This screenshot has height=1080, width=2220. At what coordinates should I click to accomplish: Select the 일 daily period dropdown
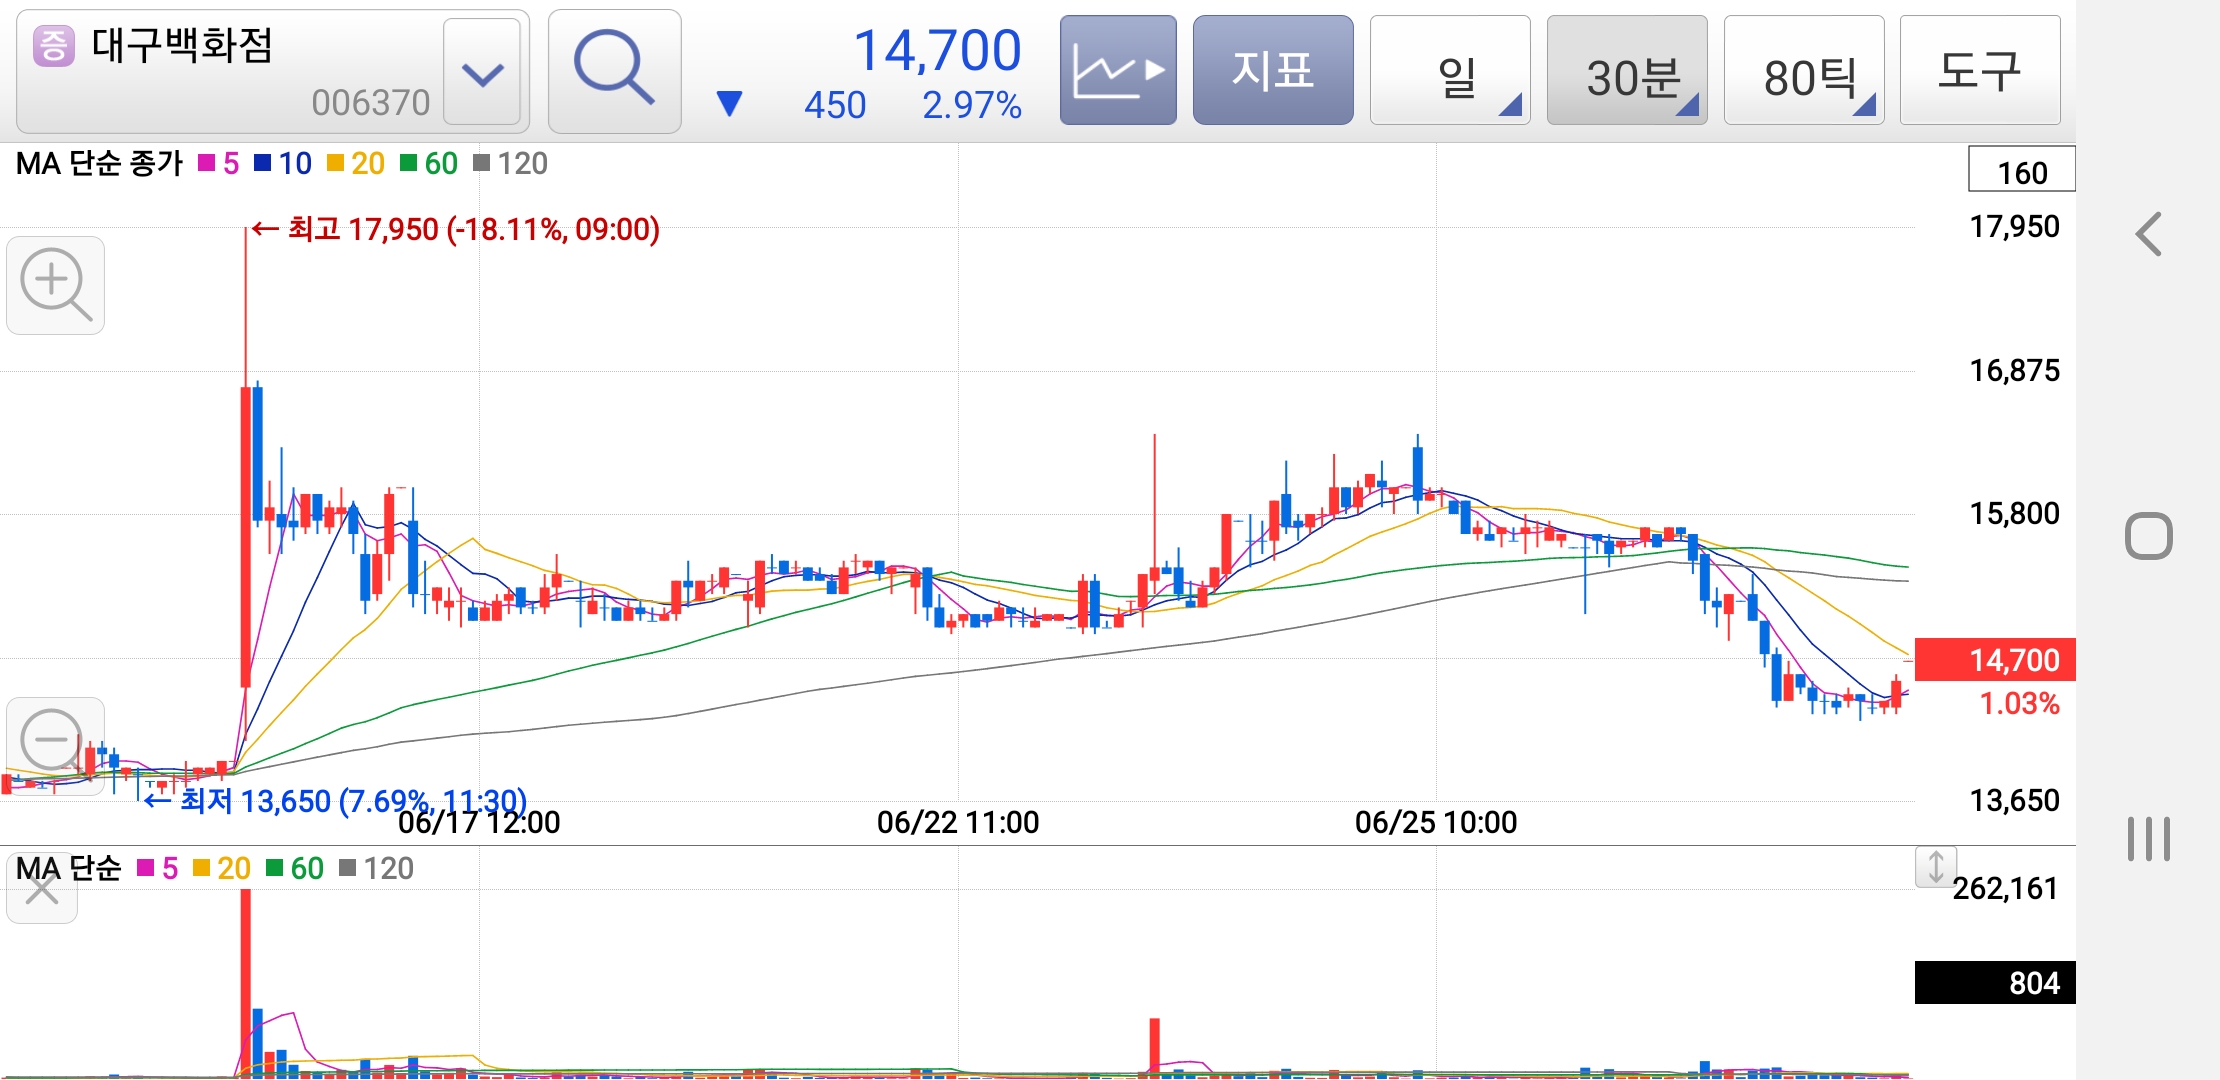pos(1450,70)
